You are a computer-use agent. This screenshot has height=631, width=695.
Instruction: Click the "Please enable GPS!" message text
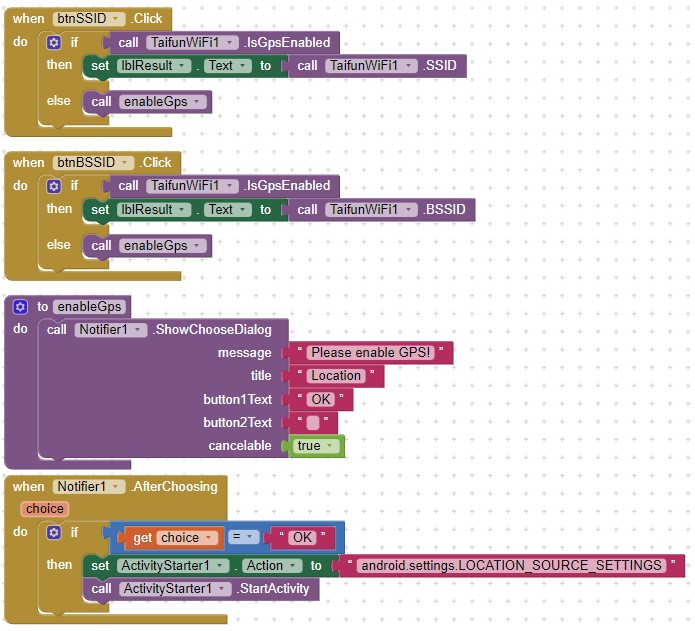(370, 353)
